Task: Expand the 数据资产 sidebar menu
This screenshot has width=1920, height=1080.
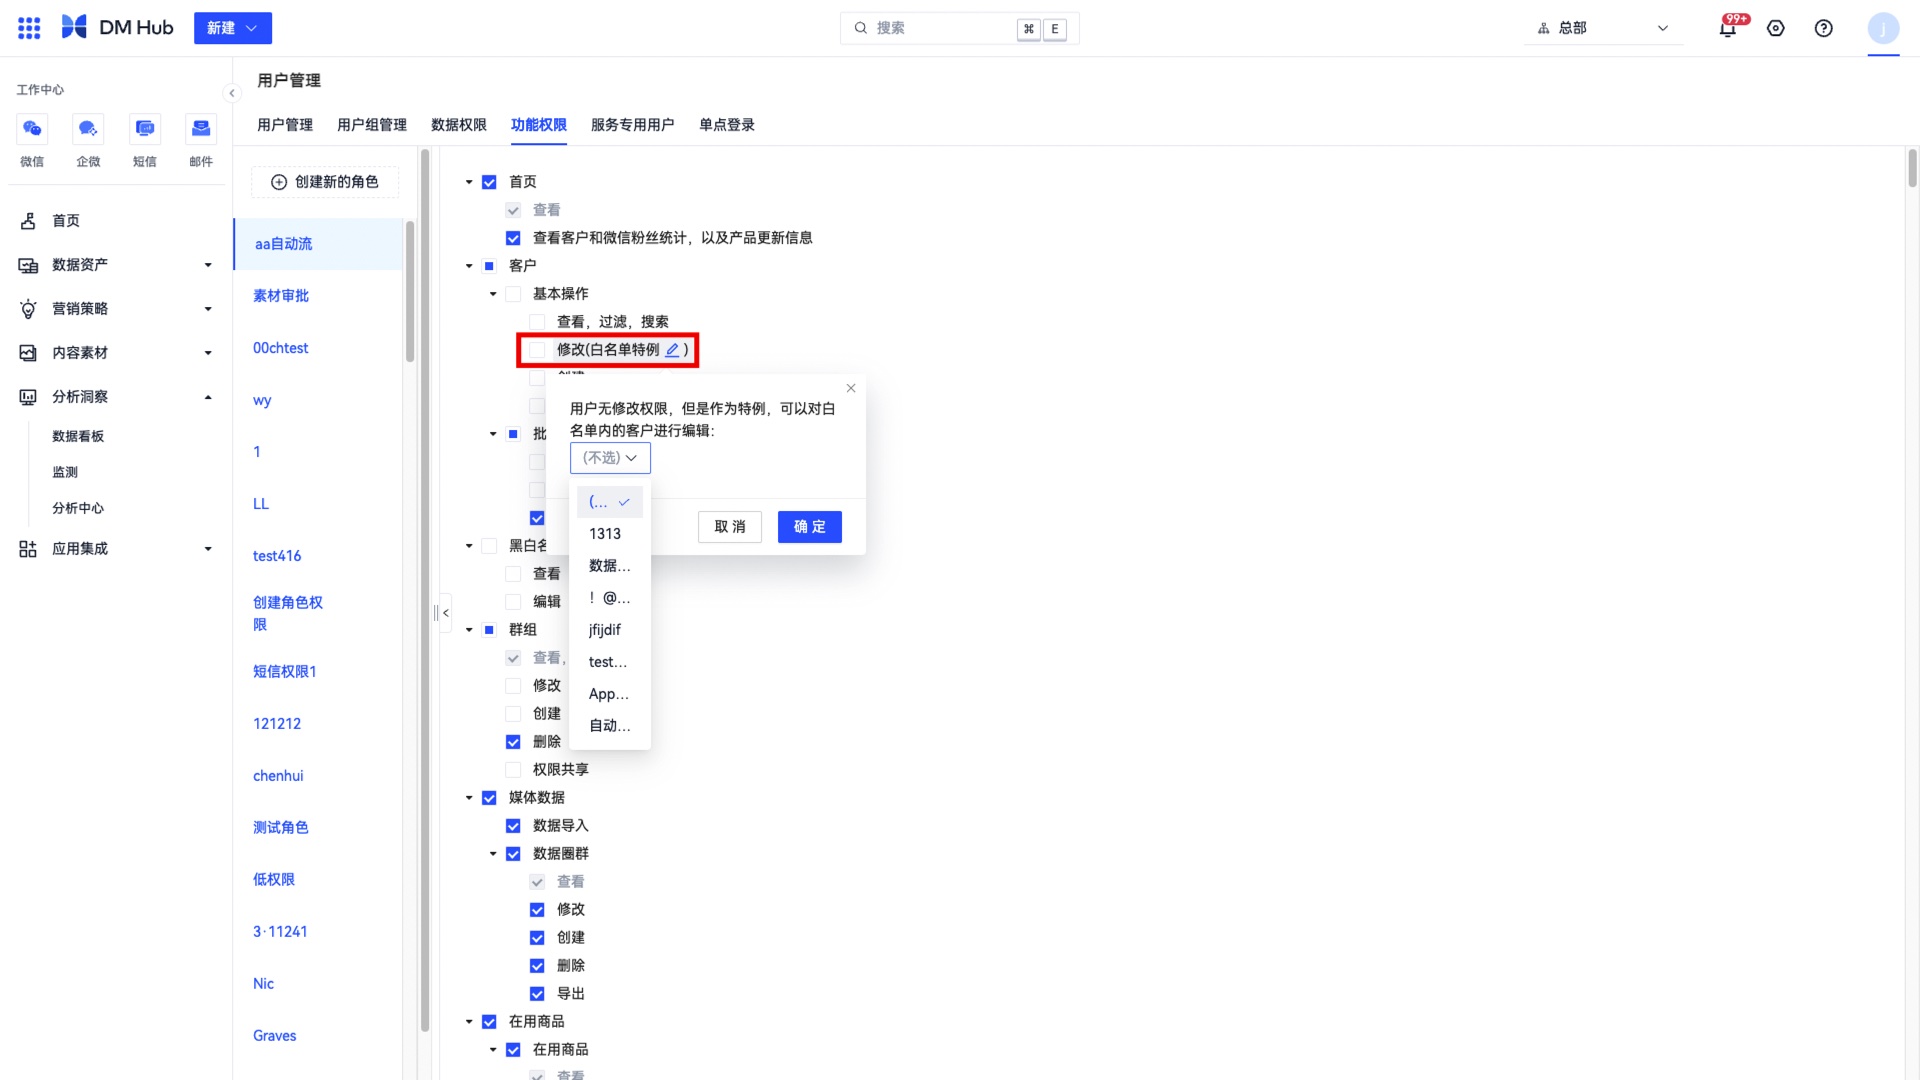Action: (x=116, y=265)
